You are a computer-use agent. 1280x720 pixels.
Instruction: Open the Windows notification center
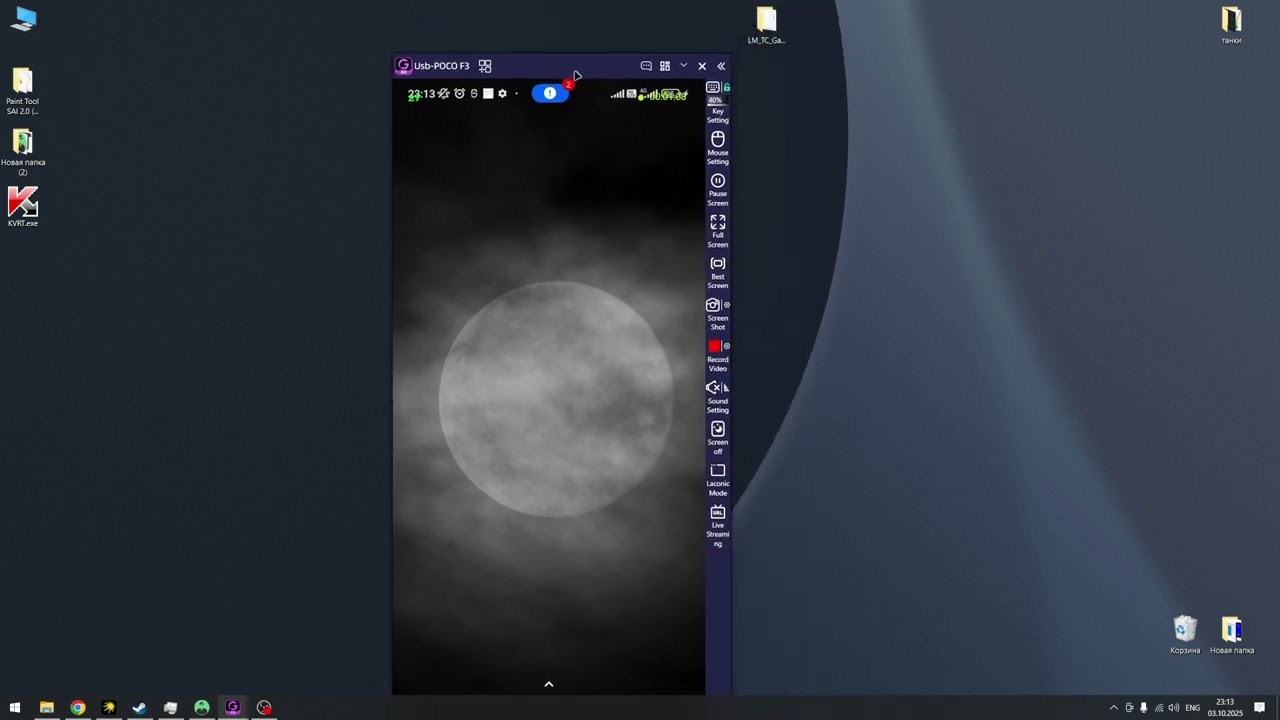(x=1260, y=707)
